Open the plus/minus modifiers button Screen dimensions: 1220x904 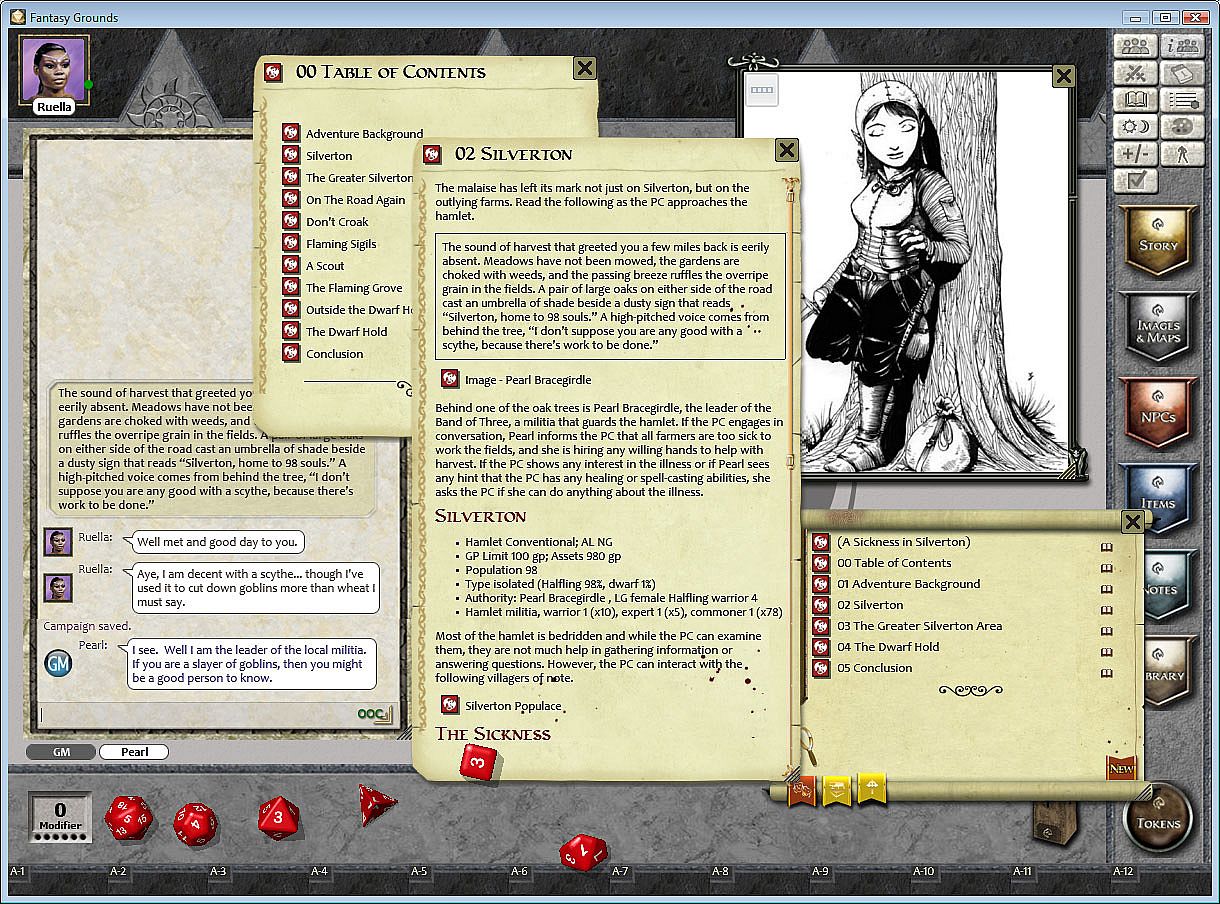click(x=1135, y=154)
